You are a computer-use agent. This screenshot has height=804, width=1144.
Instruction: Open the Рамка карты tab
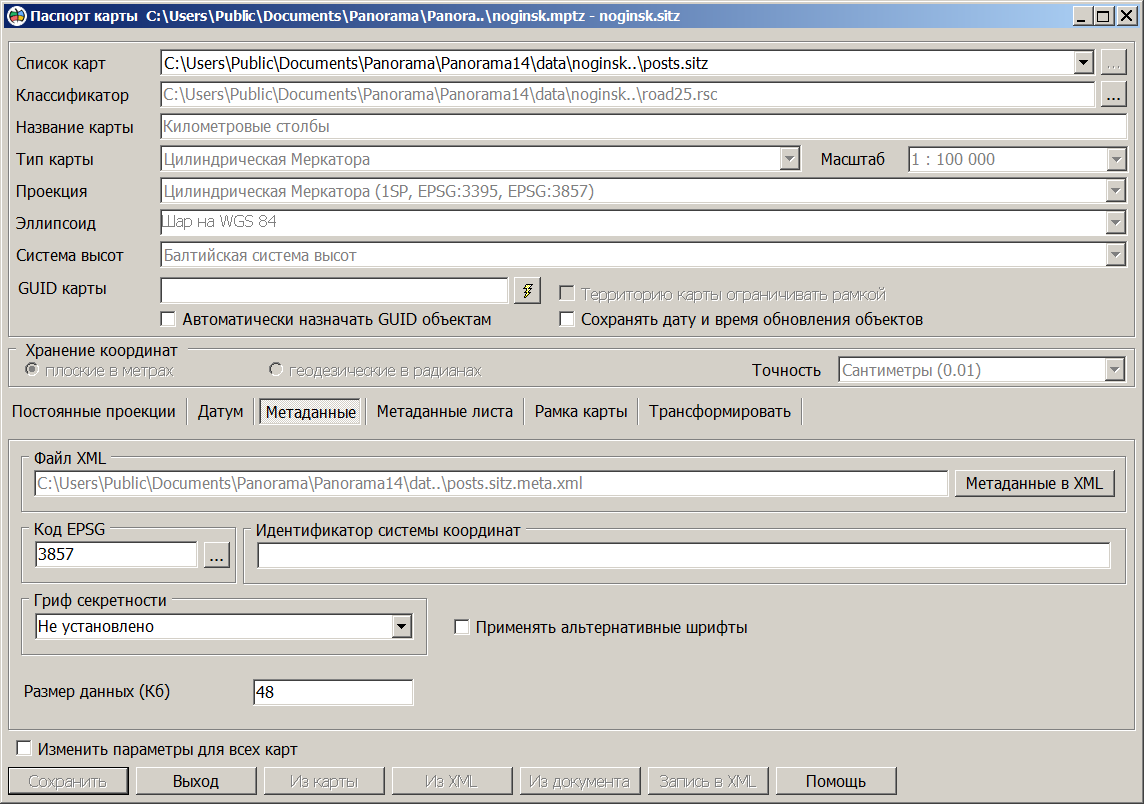(x=581, y=412)
